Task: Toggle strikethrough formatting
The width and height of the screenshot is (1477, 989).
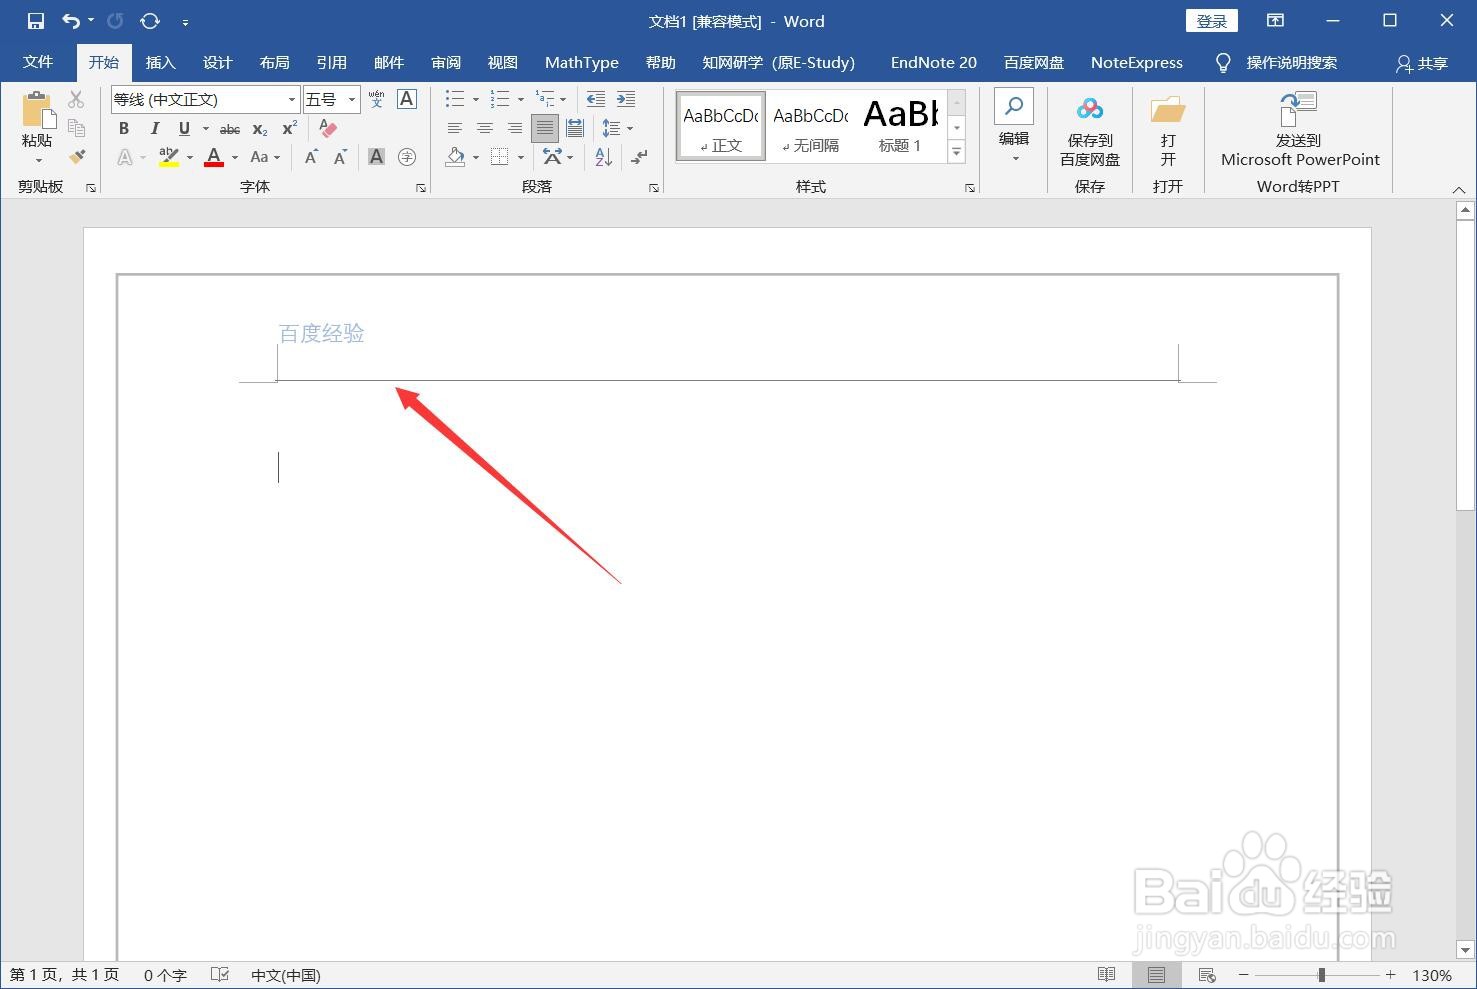Action: (230, 128)
